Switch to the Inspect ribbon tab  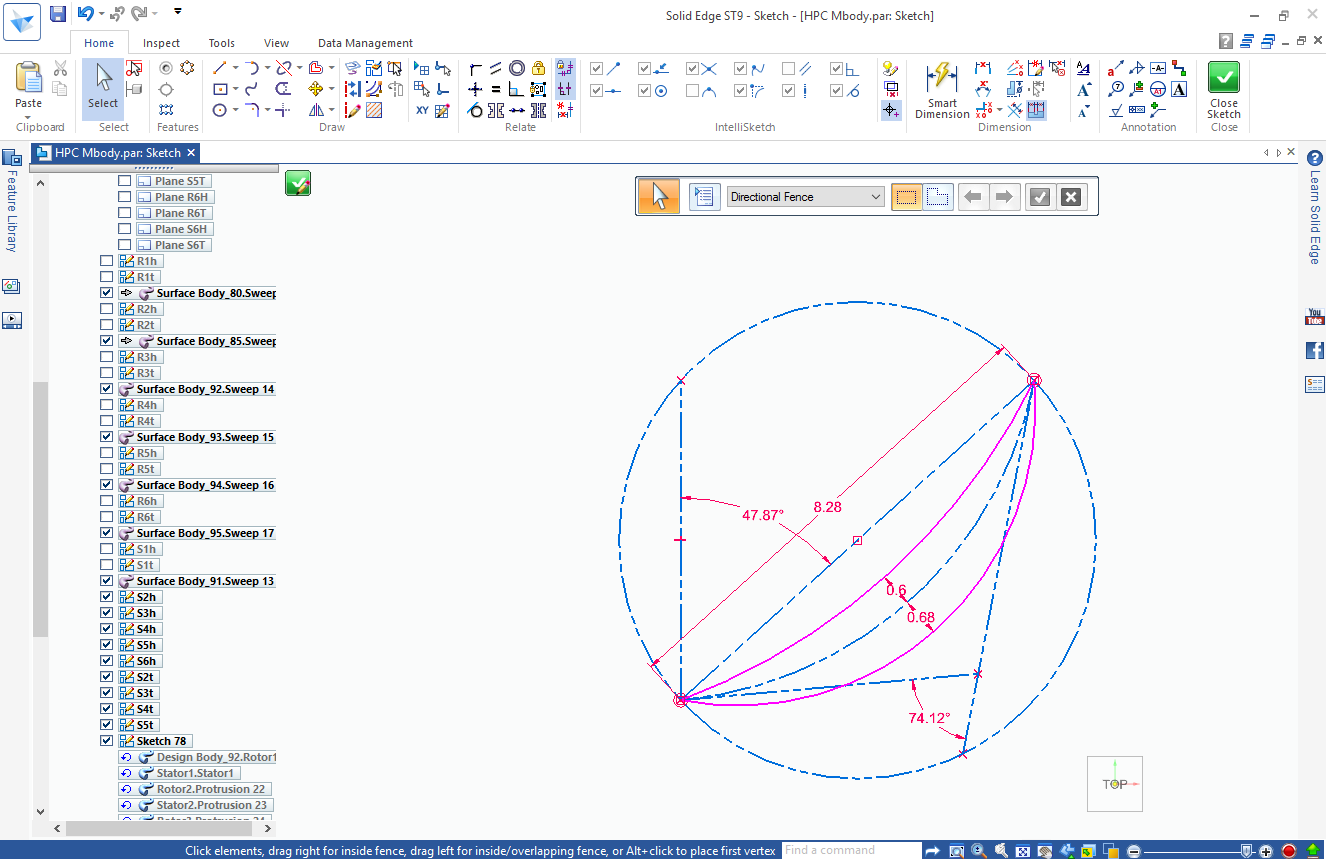tap(161, 43)
